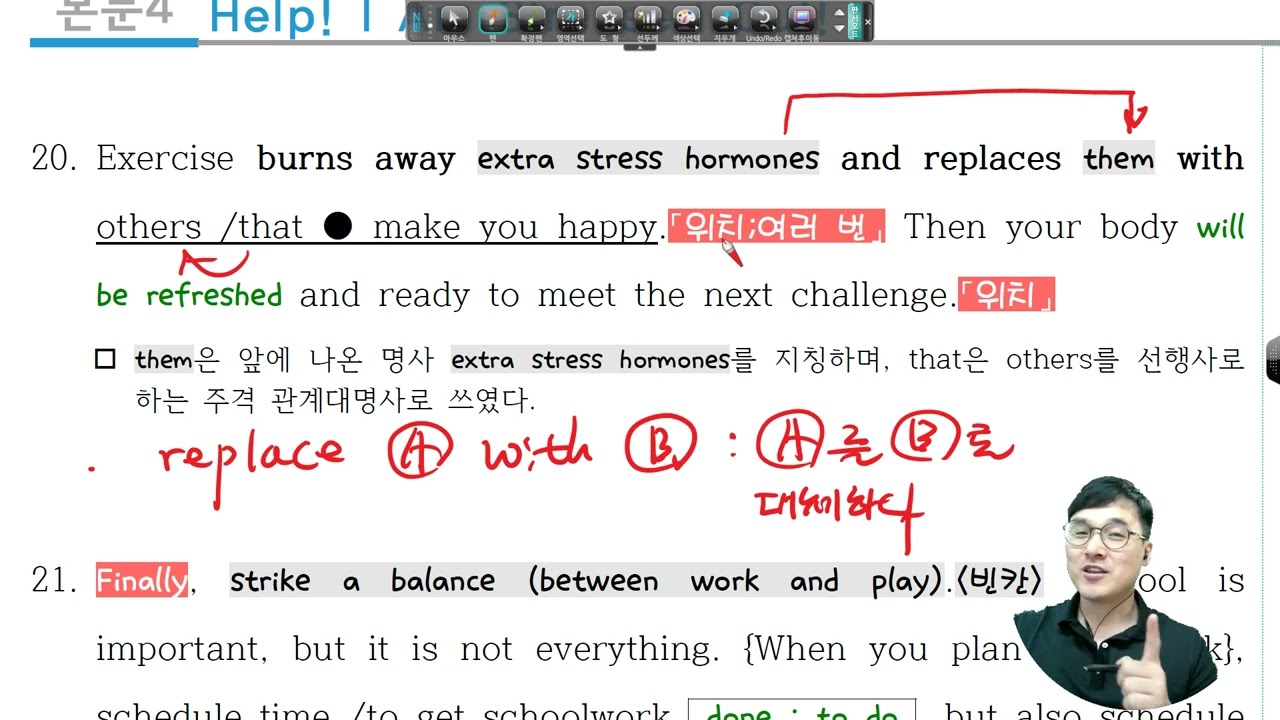Open the color selection (색상선택) palette
1280x720 pixels.
click(686, 22)
